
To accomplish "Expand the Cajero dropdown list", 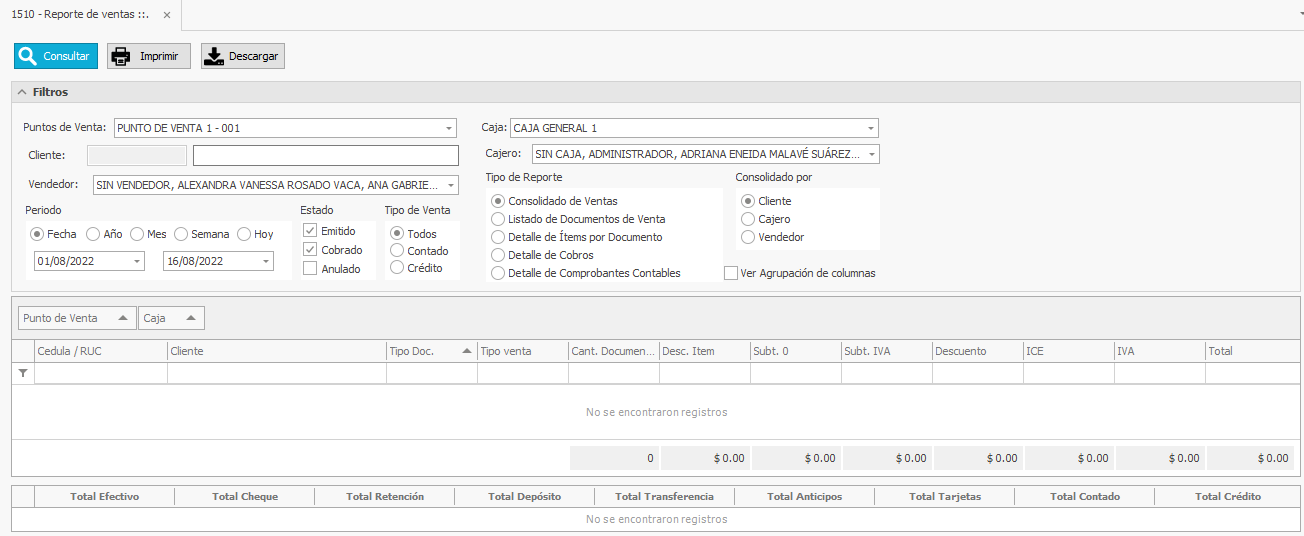I will tap(871, 154).
